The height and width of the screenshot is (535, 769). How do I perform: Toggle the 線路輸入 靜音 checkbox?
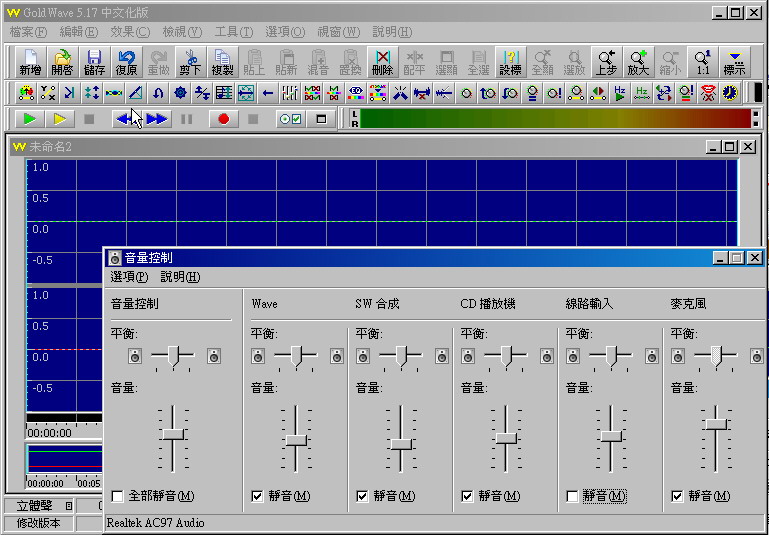tap(573, 496)
